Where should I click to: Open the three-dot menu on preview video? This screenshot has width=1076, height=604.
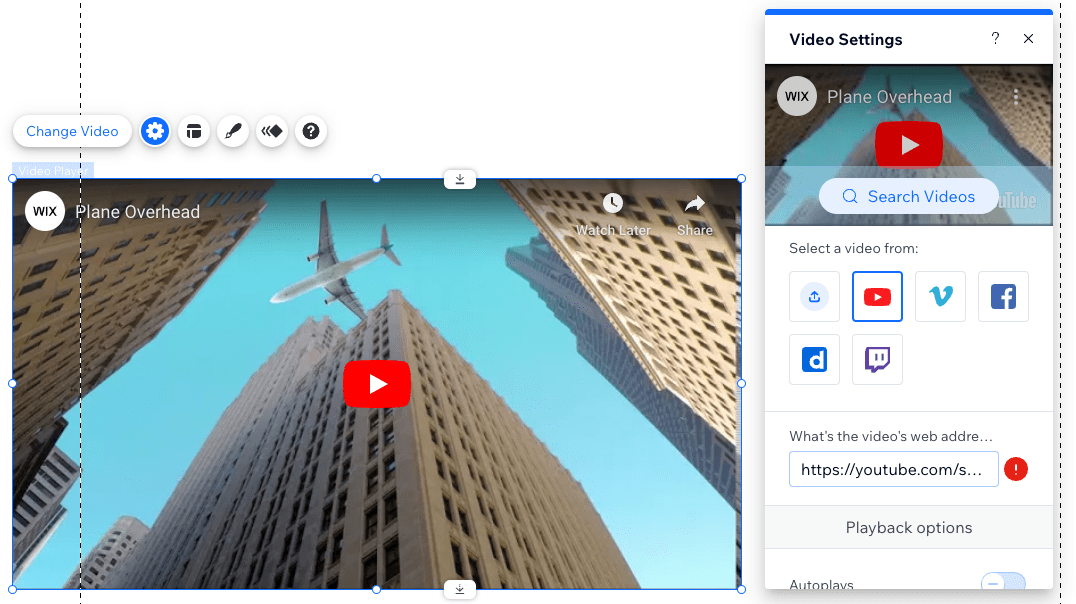click(1016, 97)
